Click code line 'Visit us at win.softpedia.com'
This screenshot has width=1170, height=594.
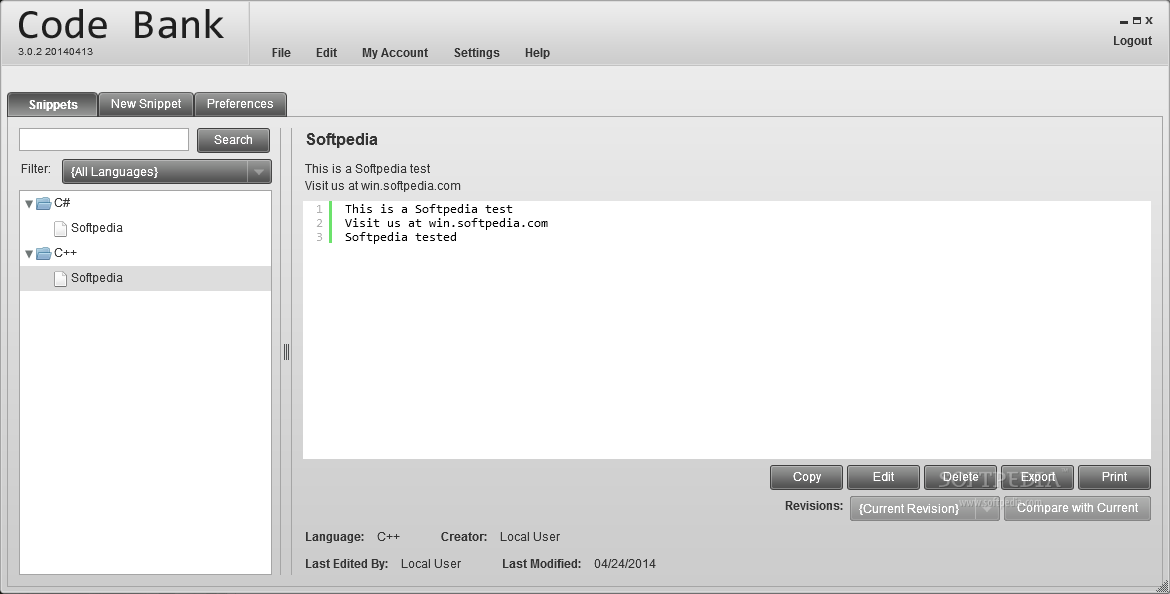coord(446,223)
